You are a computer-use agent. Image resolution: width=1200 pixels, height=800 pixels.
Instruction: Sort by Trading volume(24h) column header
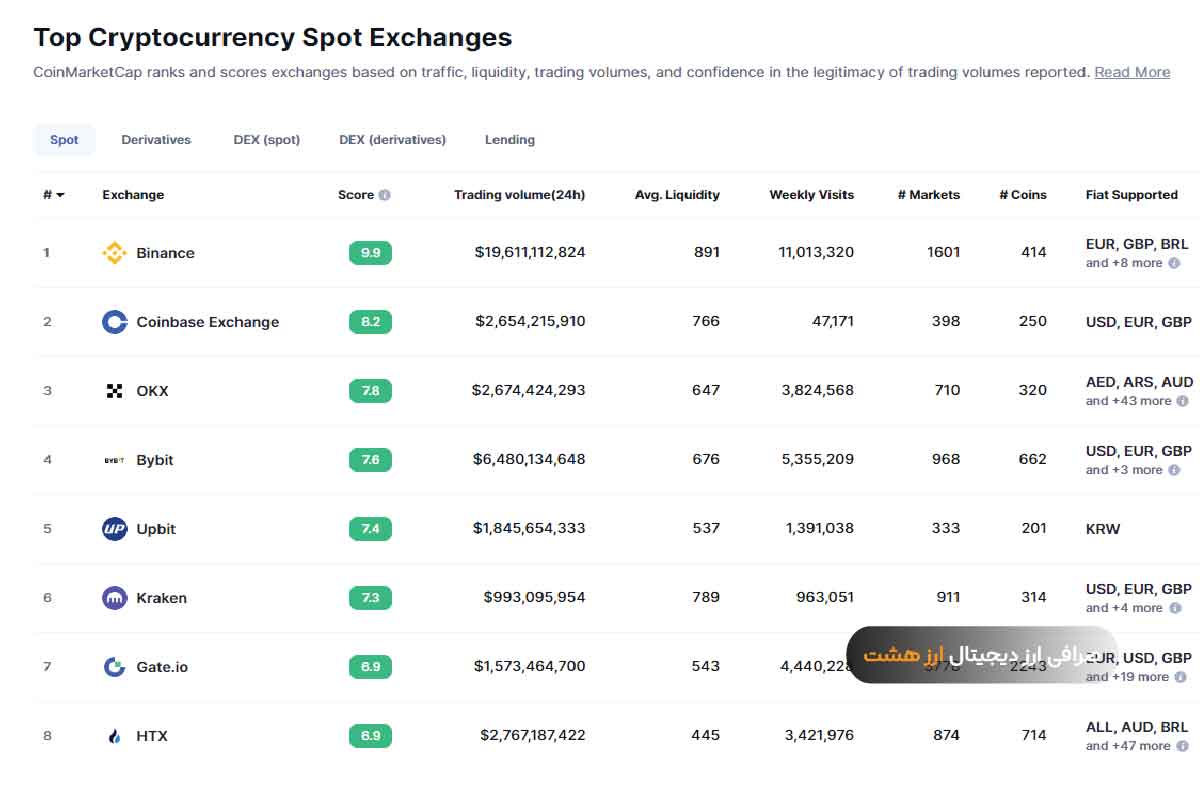[x=519, y=195]
